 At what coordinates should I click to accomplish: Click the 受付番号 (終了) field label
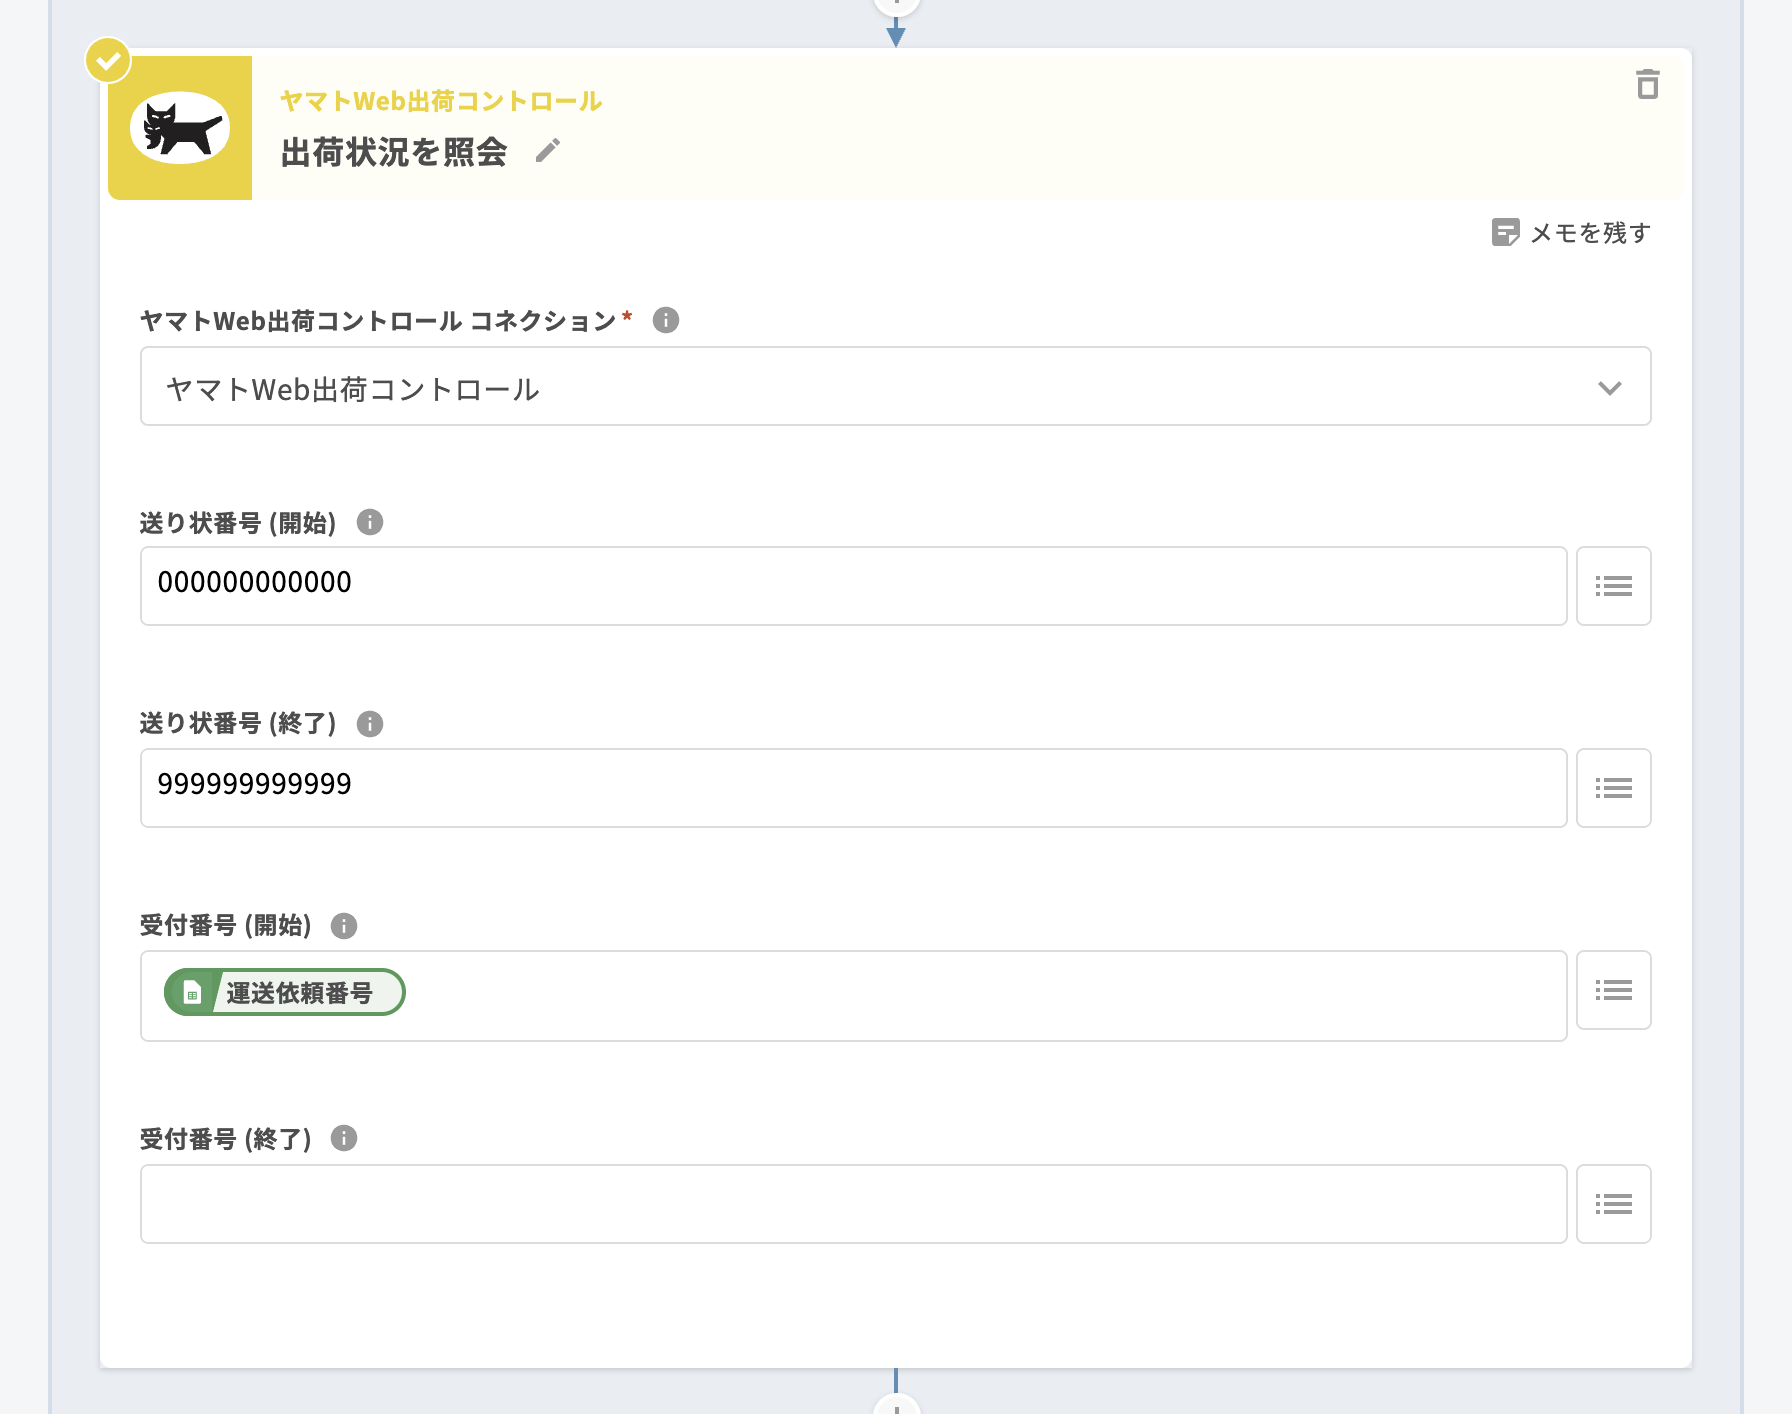tap(226, 1139)
